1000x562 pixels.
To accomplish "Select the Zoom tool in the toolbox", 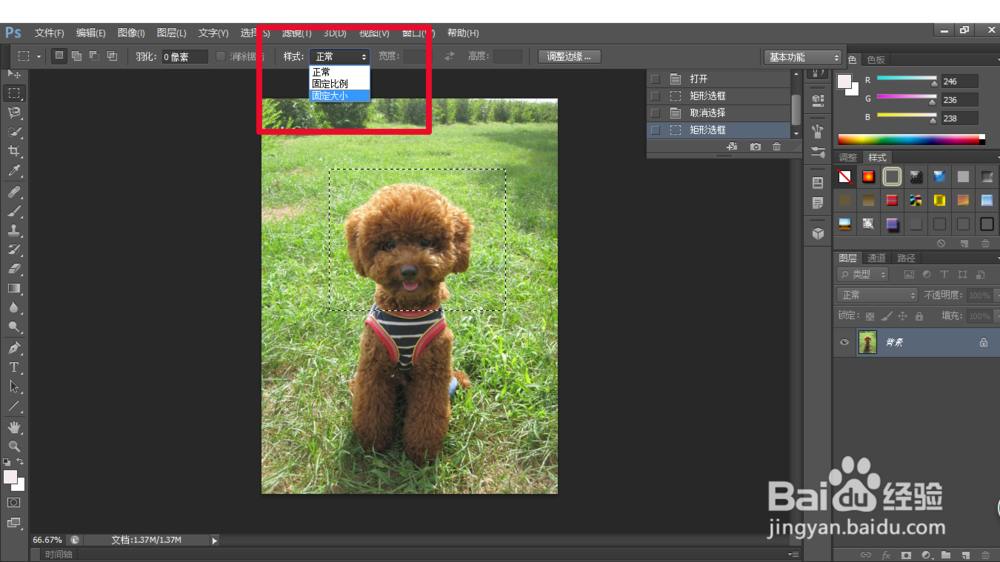I will [14, 446].
